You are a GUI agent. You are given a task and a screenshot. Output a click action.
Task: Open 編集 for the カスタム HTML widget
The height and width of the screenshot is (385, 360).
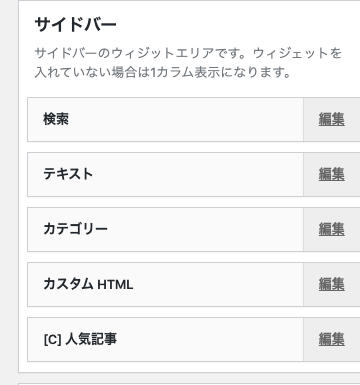coord(331,284)
